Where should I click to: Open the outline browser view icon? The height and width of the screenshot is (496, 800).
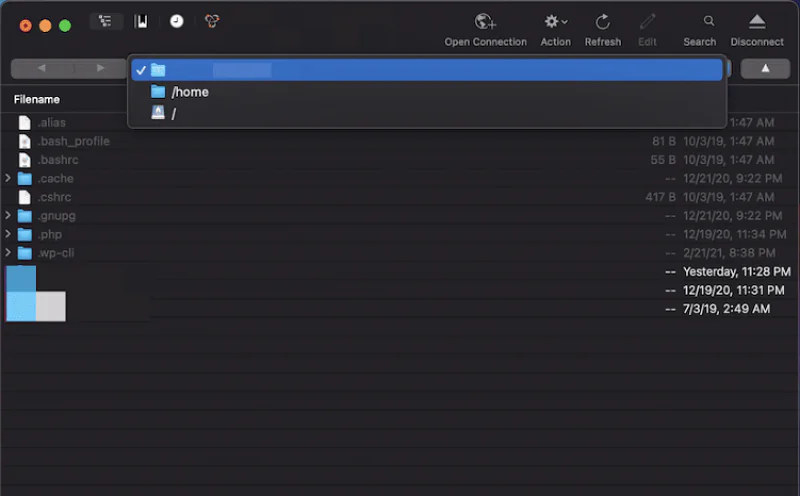pyautogui.click(x=106, y=21)
